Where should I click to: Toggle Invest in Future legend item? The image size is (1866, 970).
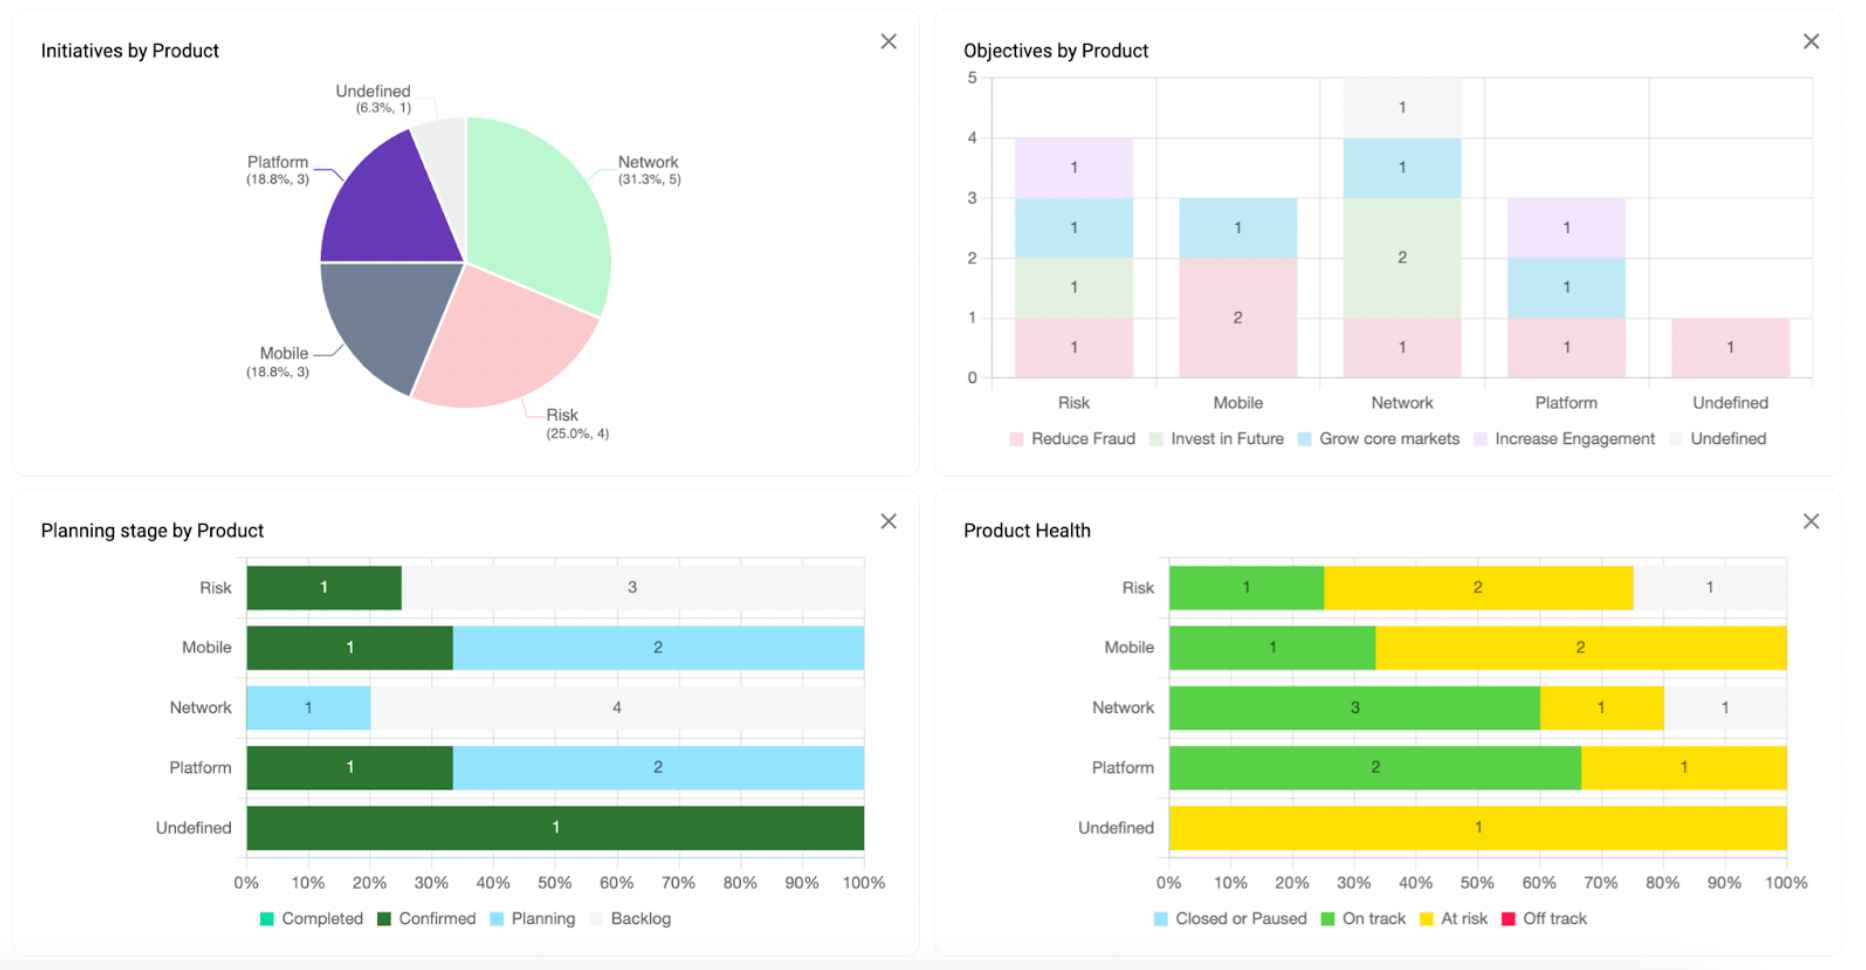point(1216,439)
